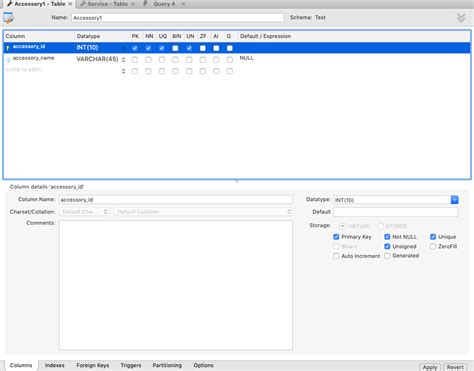Open the Partitioning tab
474x371 pixels.
(x=167, y=365)
